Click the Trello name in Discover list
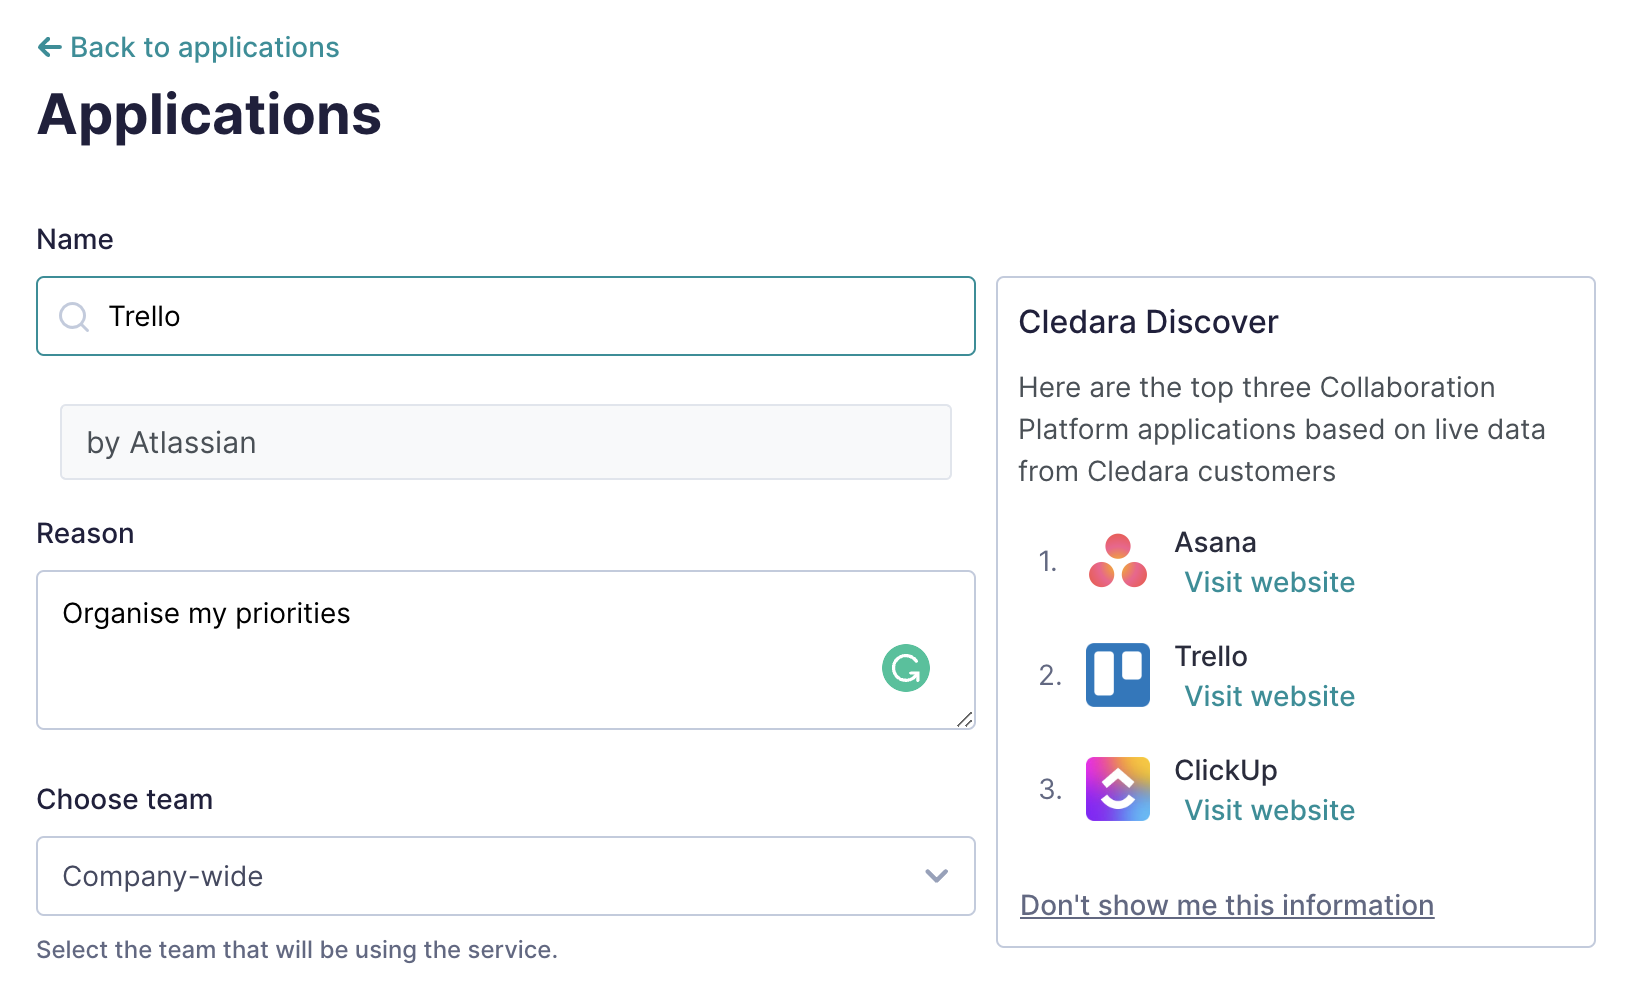The image size is (1630, 996). point(1210,656)
